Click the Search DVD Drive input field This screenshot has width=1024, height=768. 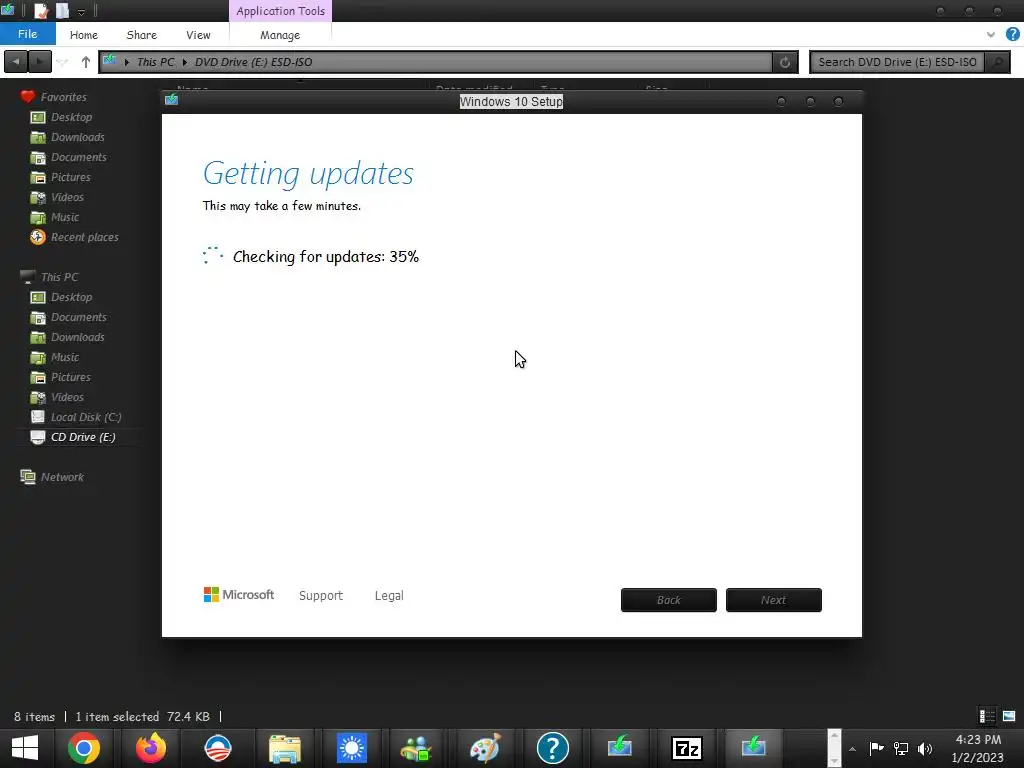pos(897,62)
